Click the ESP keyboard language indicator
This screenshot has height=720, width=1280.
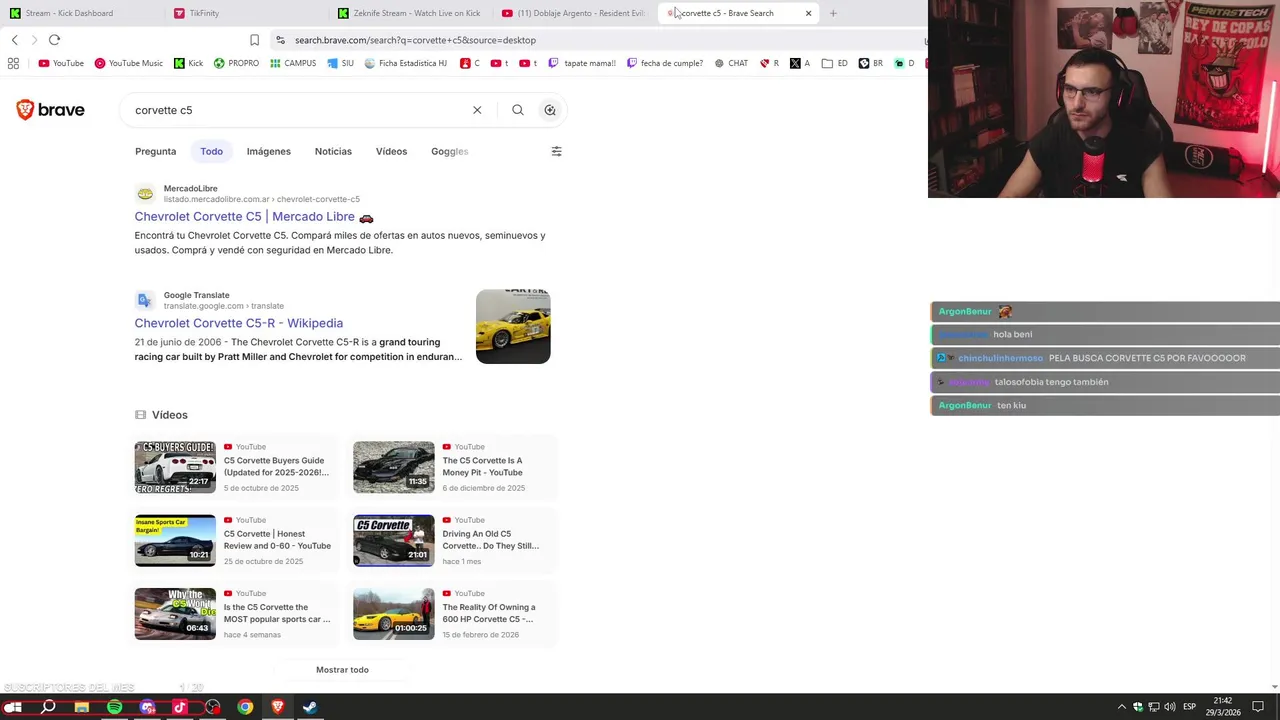coord(1189,707)
